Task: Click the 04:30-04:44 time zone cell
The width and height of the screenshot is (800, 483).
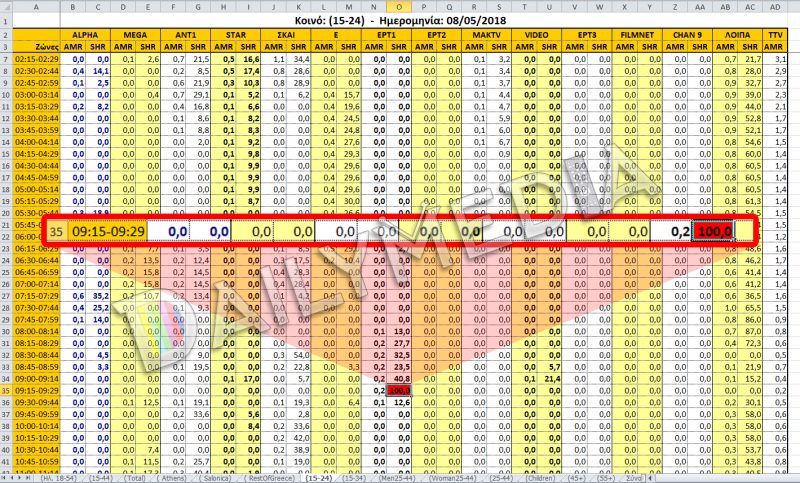Action: (x=36, y=166)
